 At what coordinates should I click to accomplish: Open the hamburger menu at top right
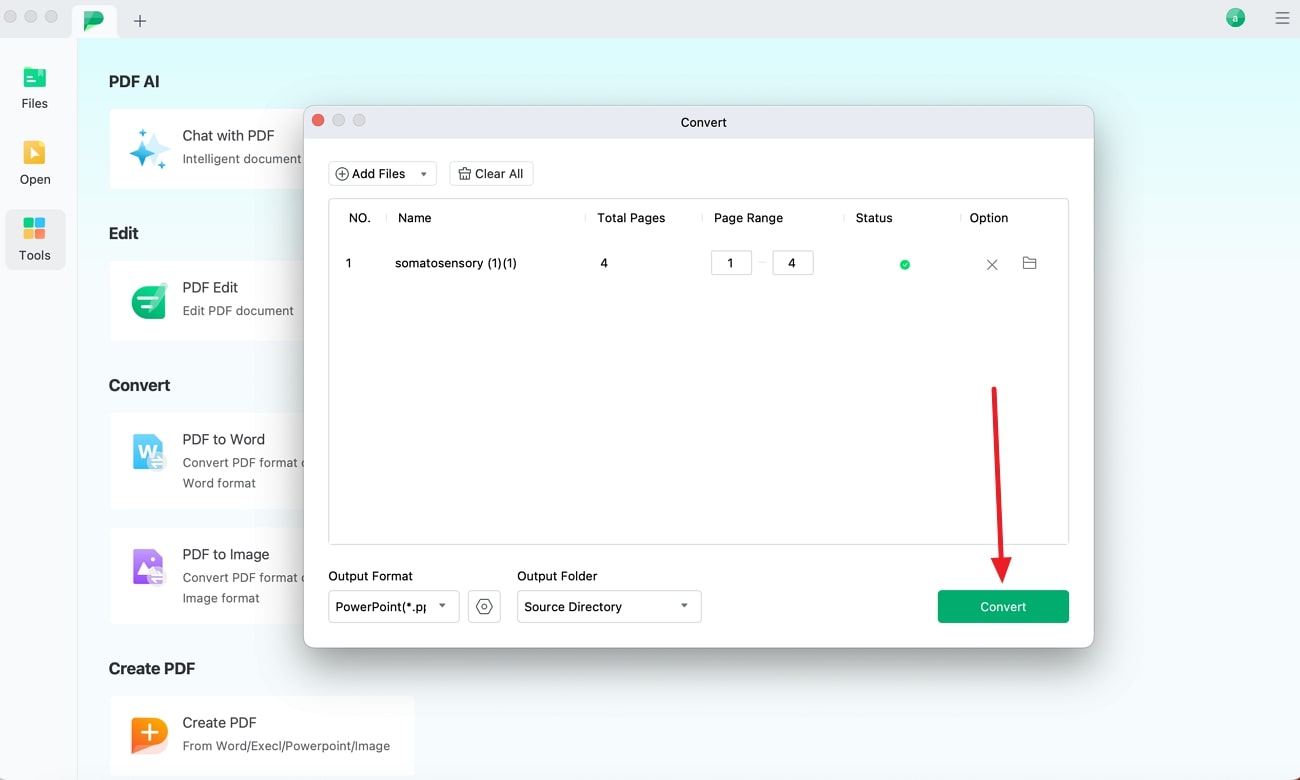tap(1282, 18)
